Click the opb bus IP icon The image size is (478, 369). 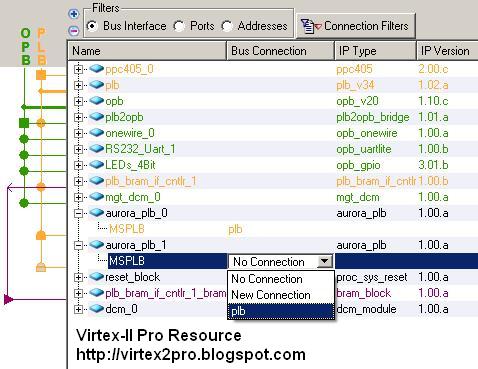click(x=96, y=101)
